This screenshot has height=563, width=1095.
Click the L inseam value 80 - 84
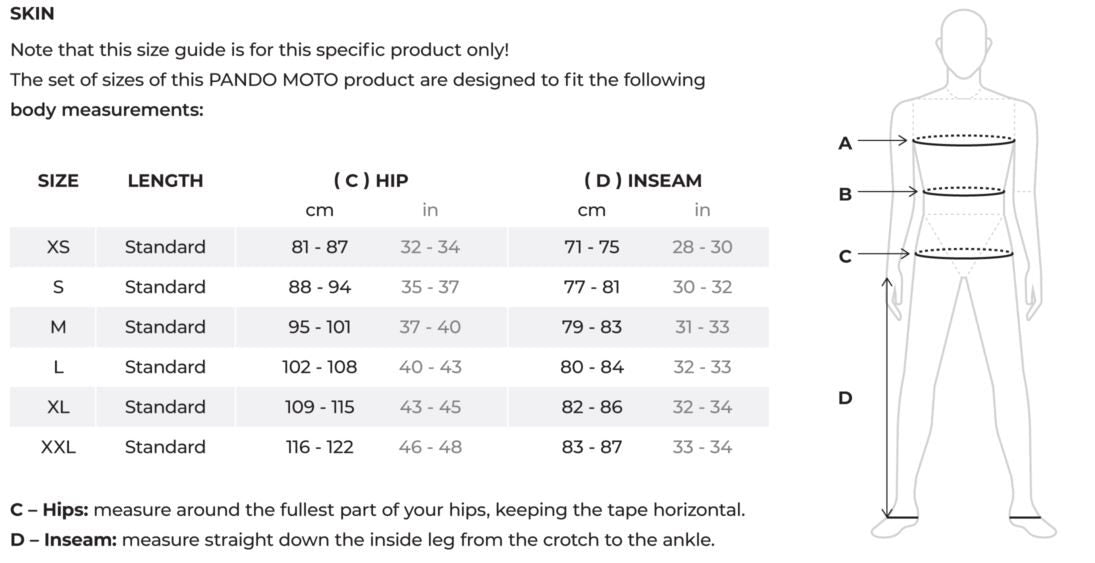(x=592, y=367)
